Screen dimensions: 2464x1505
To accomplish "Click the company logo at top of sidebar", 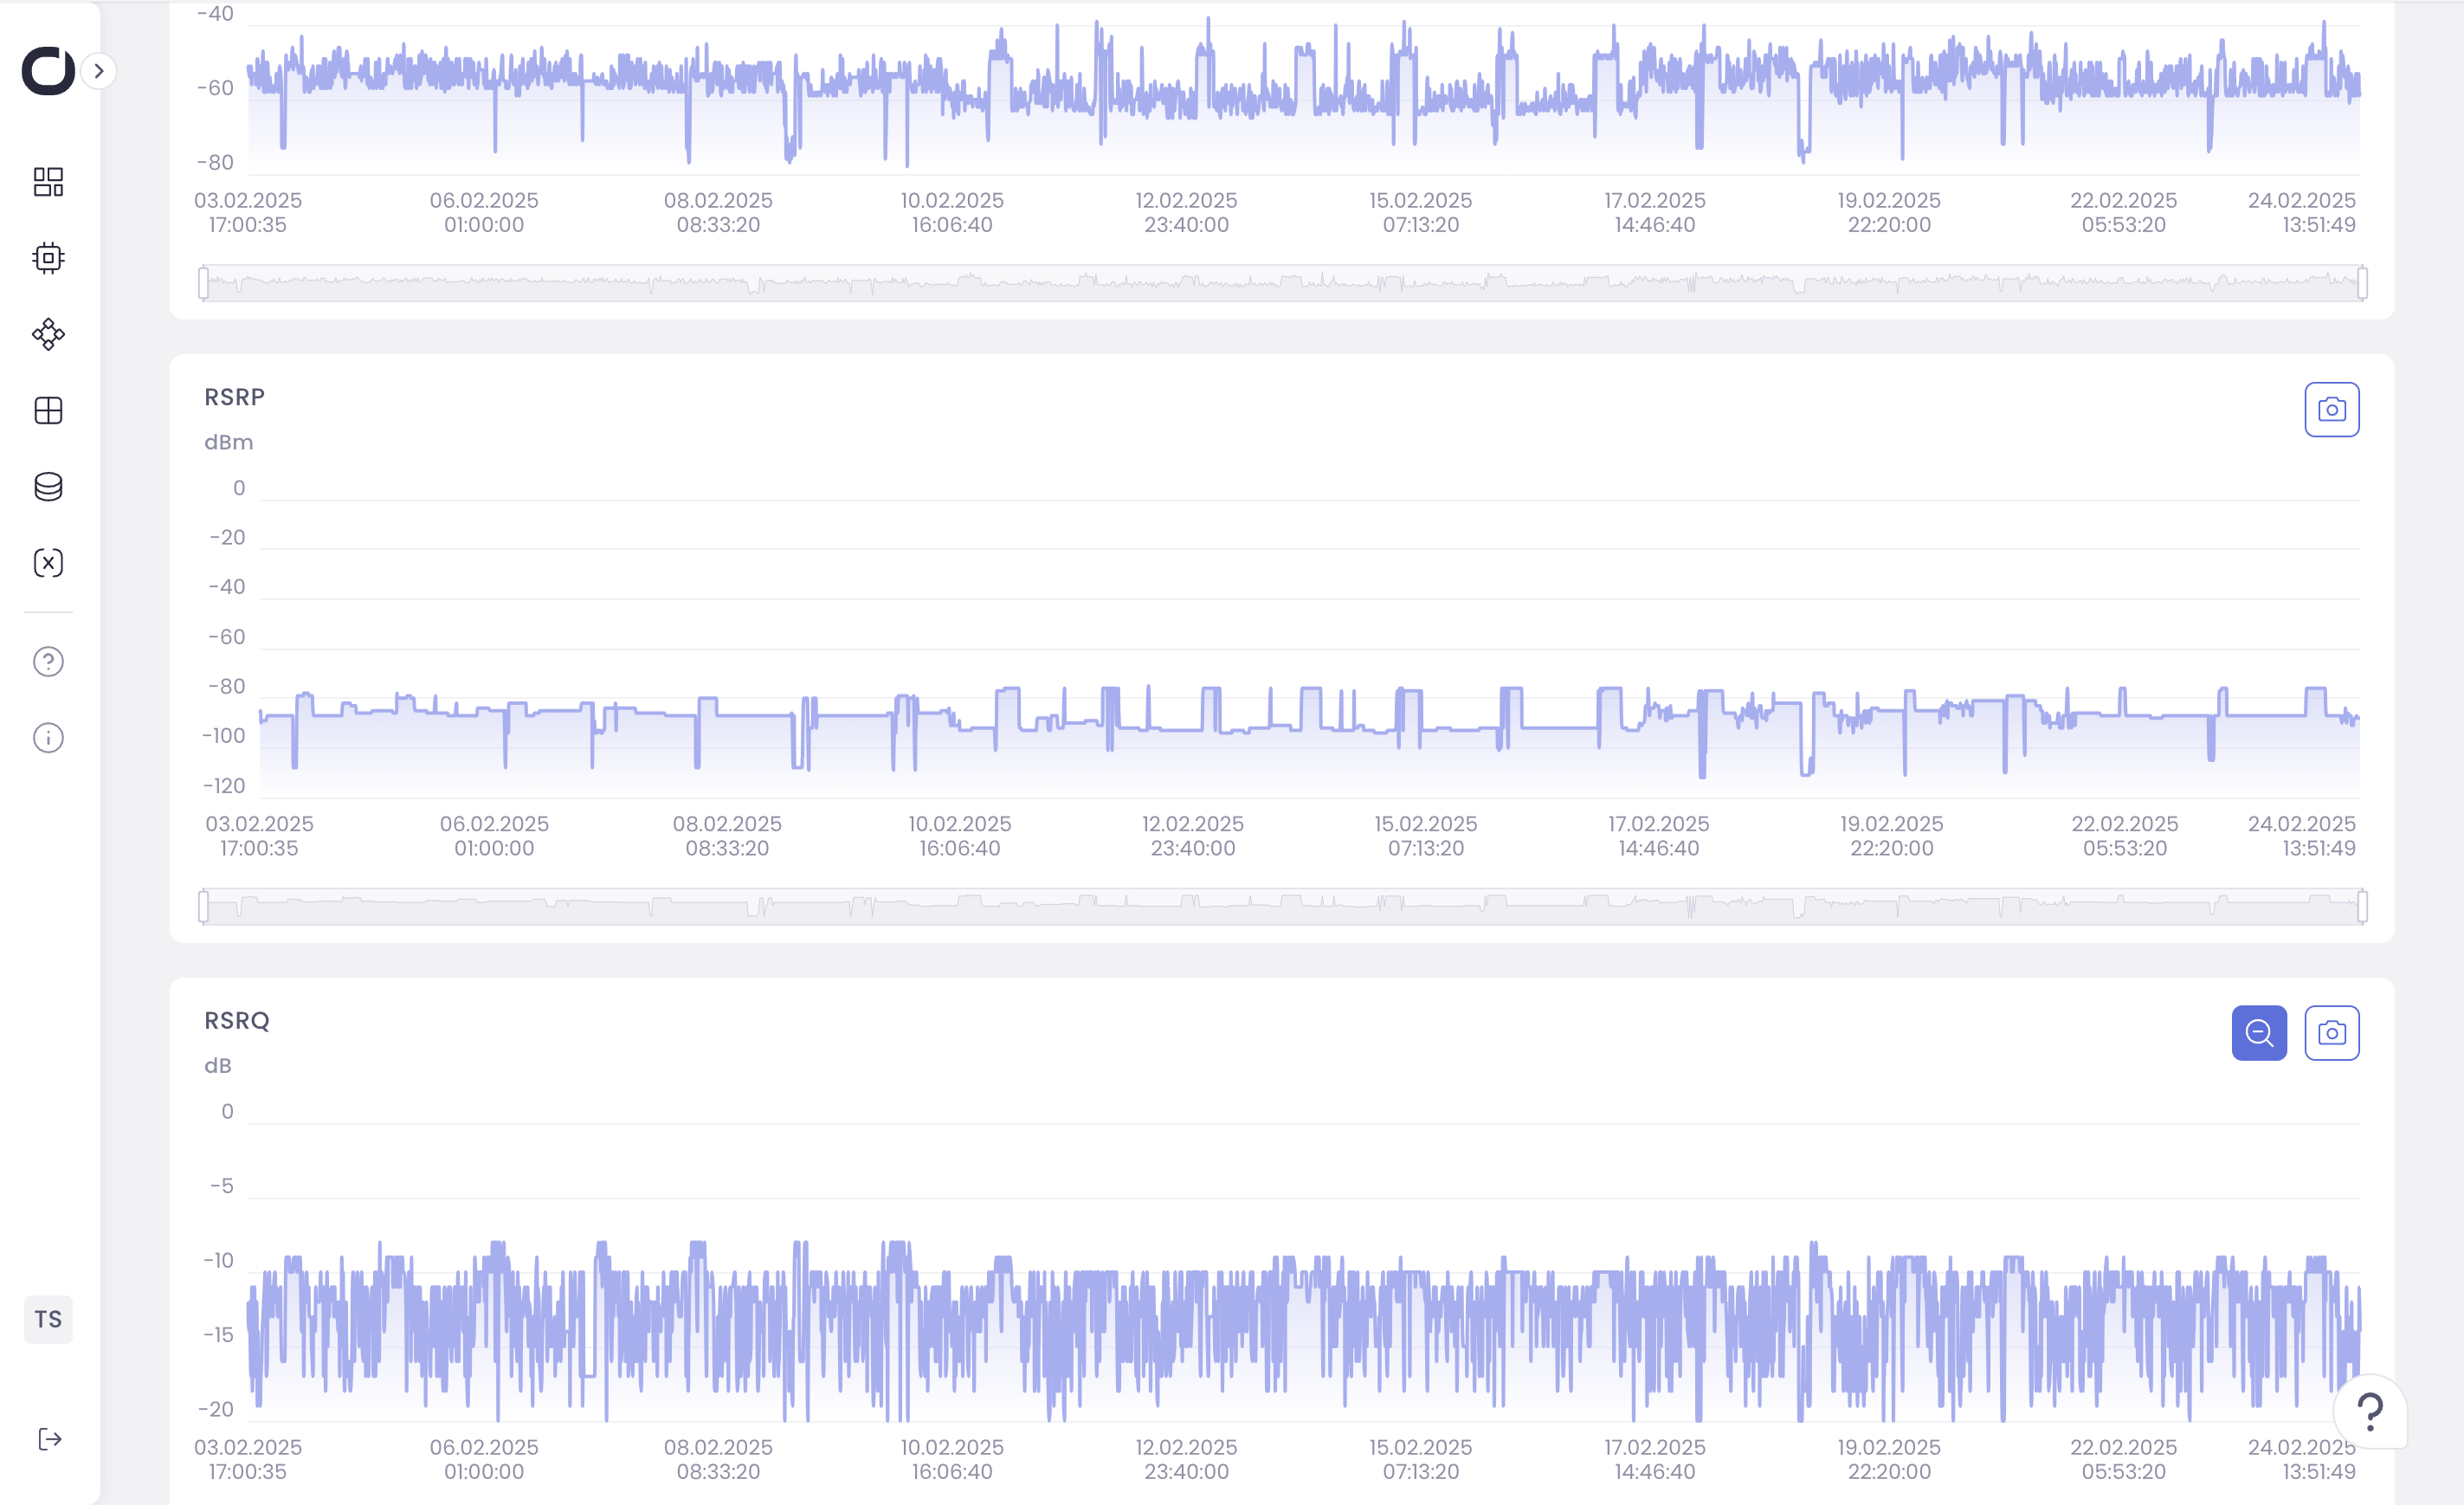I will (x=45, y=71).
